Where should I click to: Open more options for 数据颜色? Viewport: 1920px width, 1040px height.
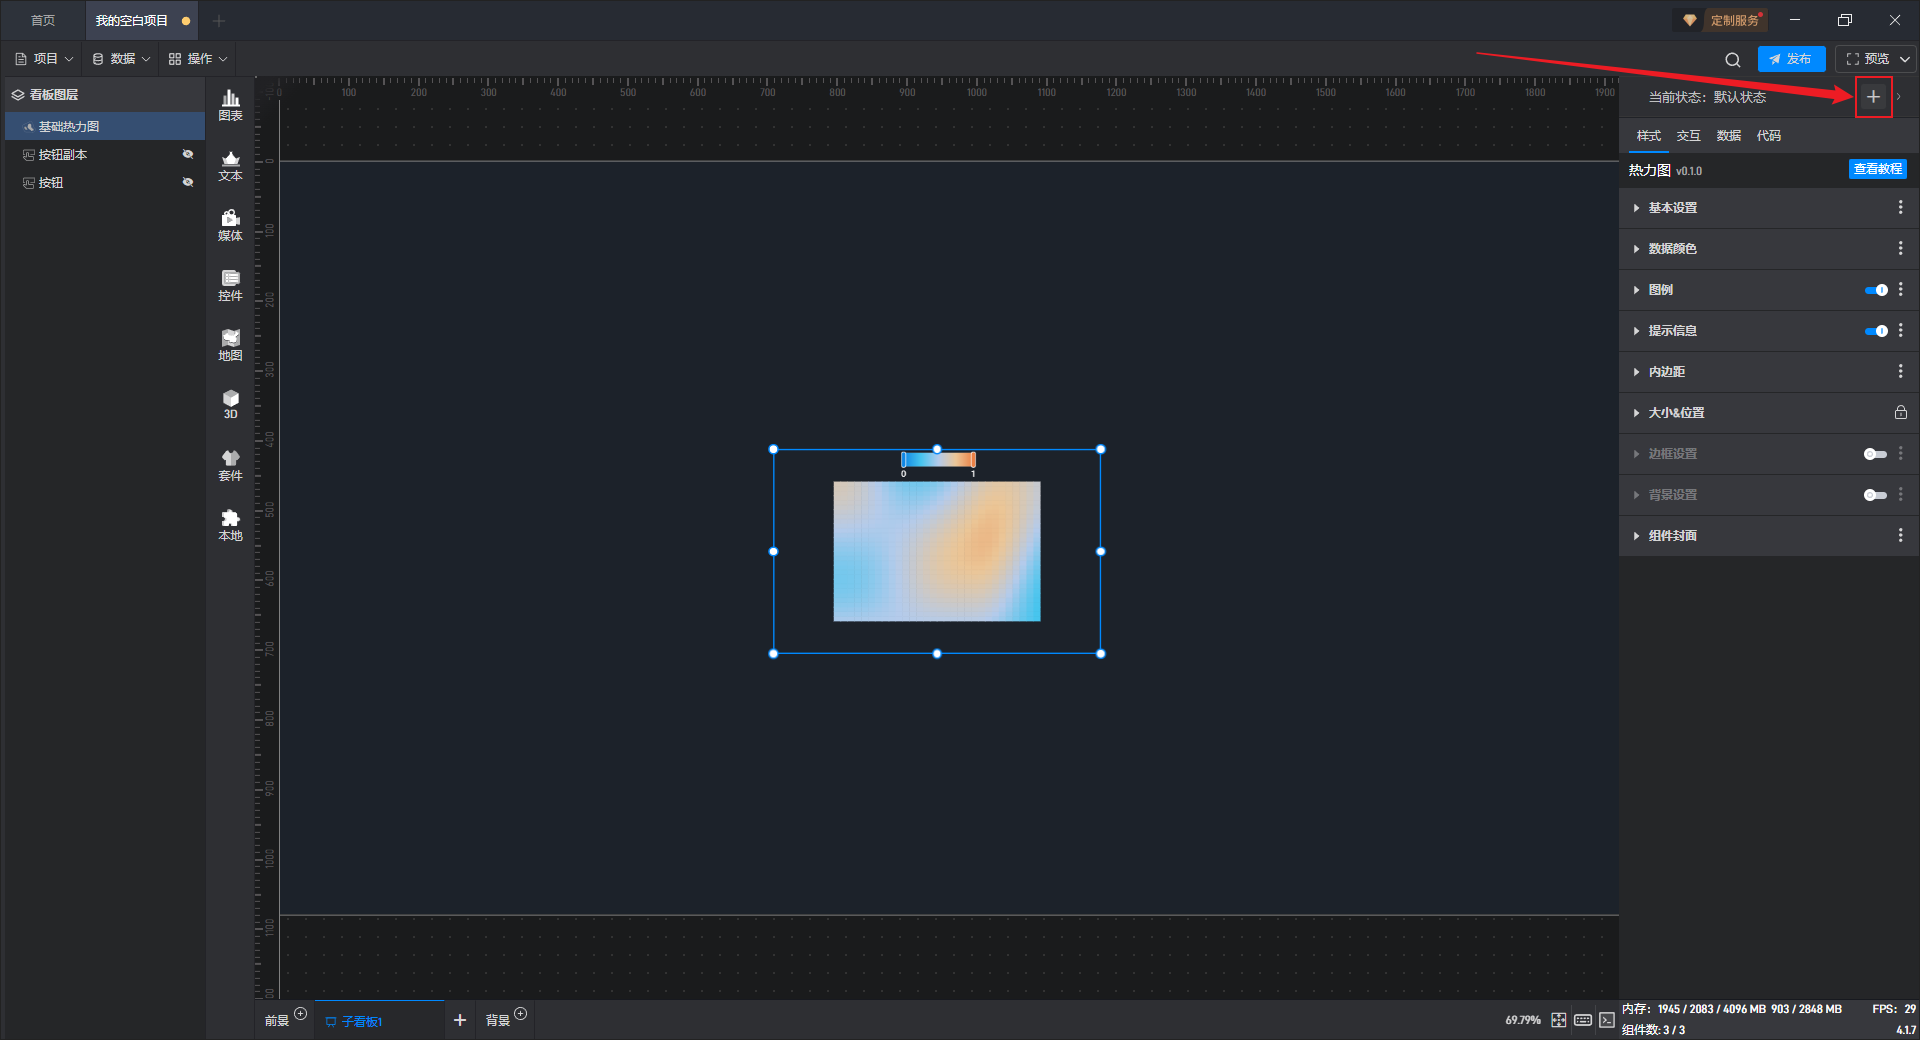(1900, 248)
